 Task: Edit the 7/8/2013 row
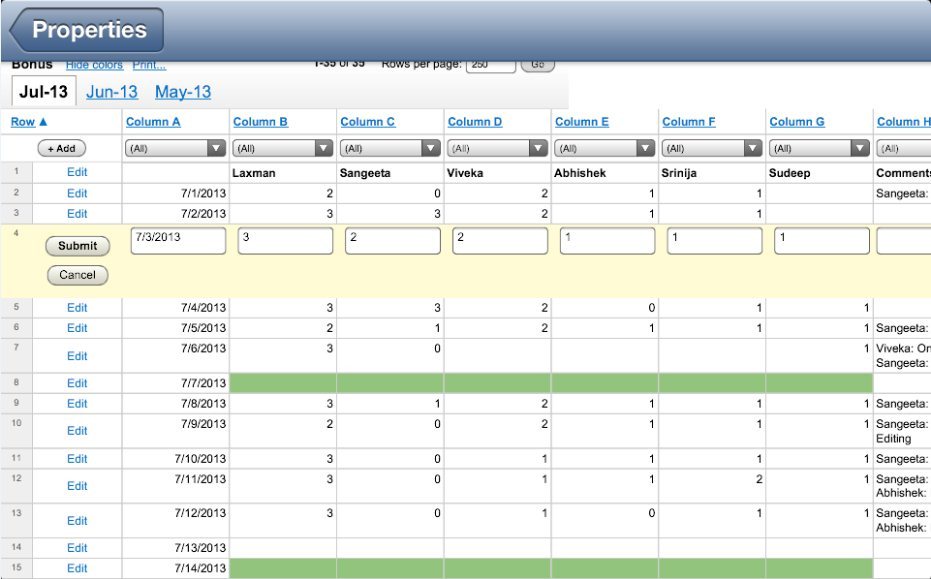coord(77,403)
